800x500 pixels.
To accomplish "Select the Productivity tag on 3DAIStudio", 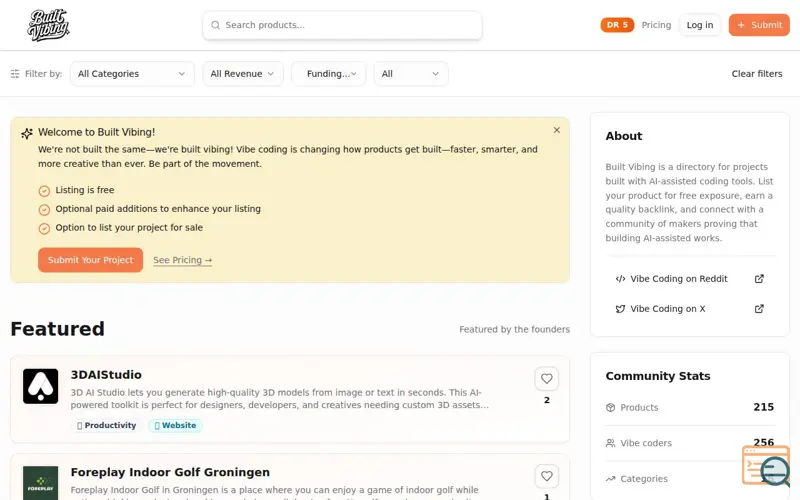I will [x=106, y=426].
